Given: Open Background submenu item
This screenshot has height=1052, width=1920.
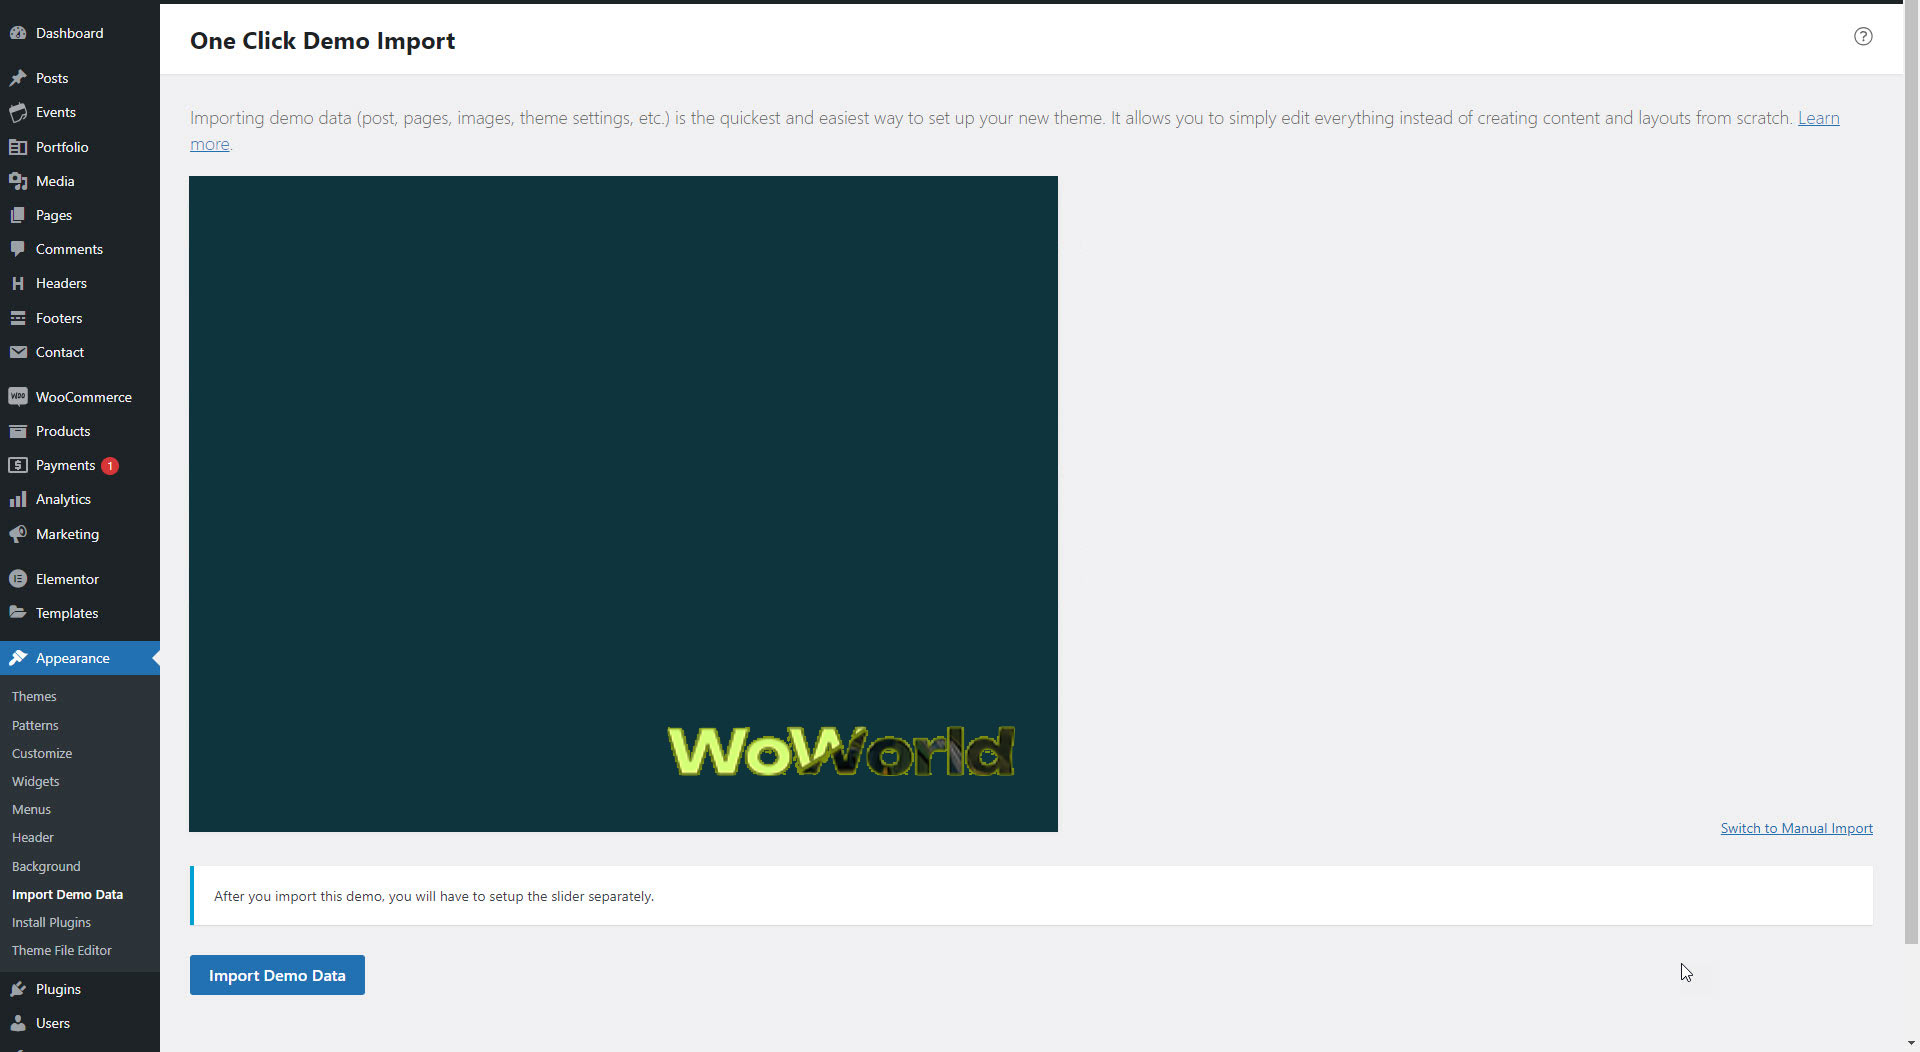Looking at the screenshot, I should pos(46,866).
